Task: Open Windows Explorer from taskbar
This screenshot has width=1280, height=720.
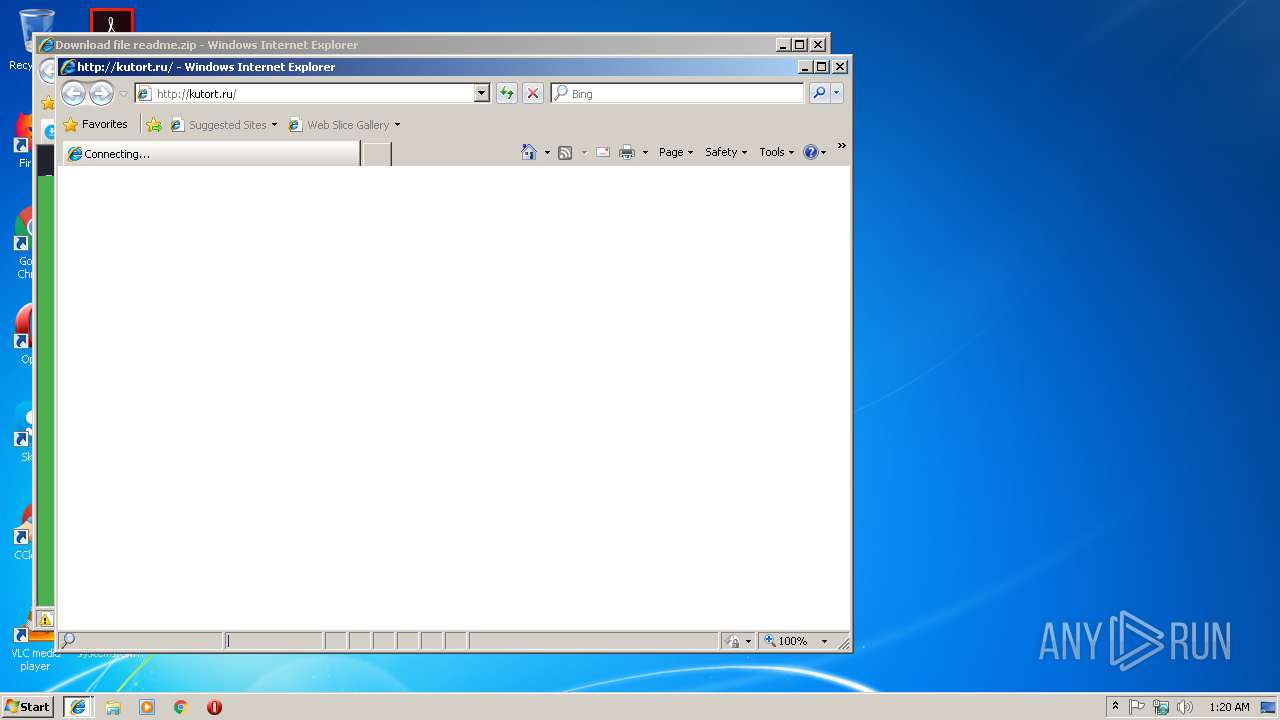Action: 113,707
